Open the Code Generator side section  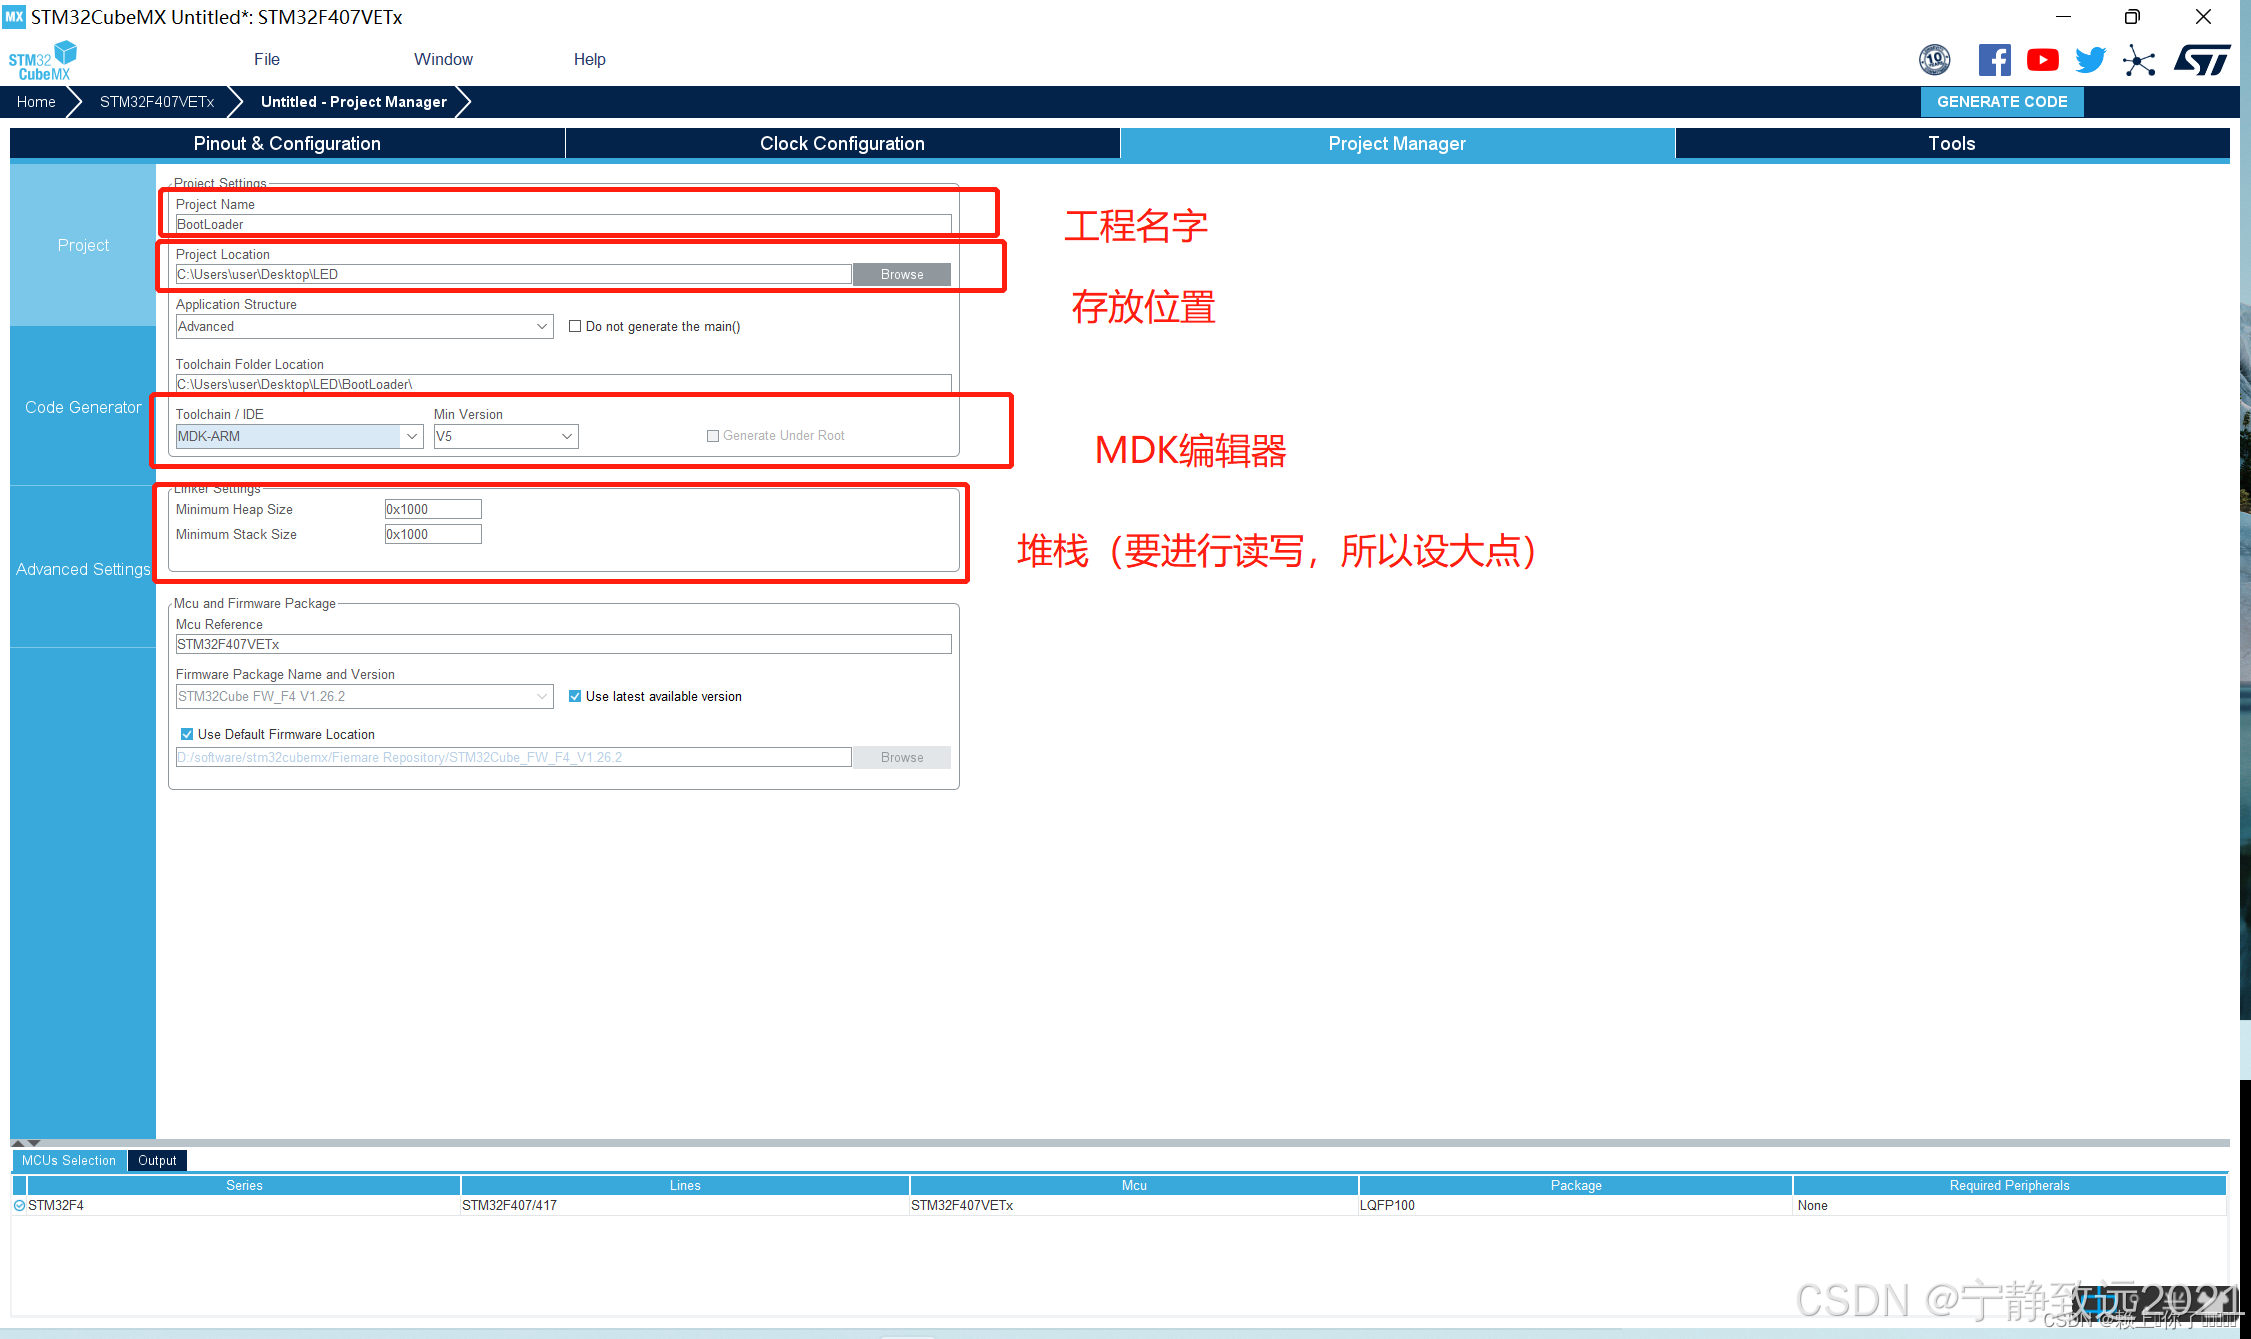[x=83, y=407]
